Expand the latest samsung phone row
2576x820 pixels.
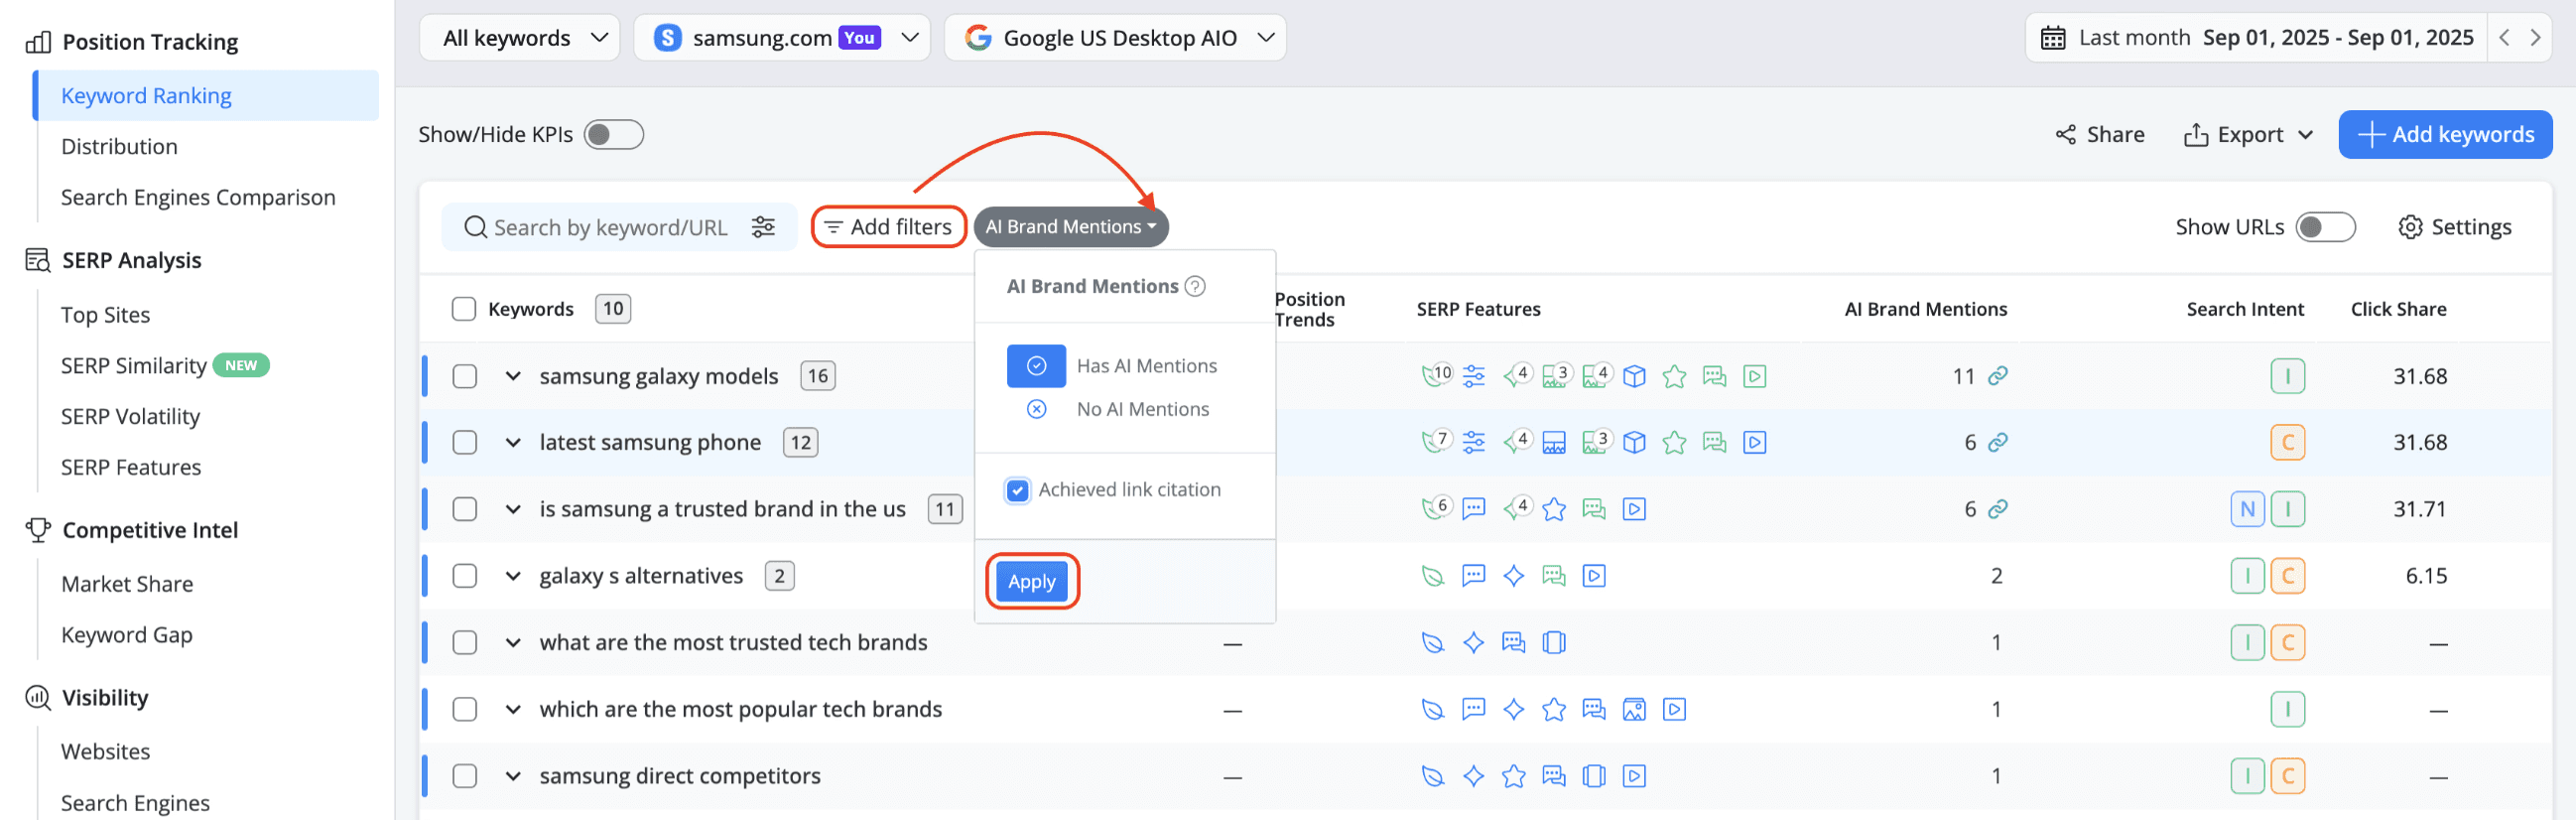pyautogui.click(x=513, y=442)
